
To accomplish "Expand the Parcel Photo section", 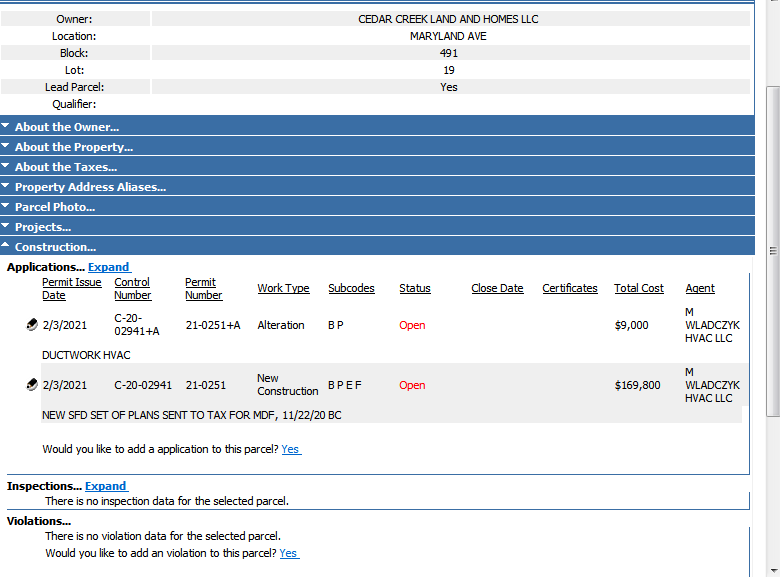I will 377,206.
